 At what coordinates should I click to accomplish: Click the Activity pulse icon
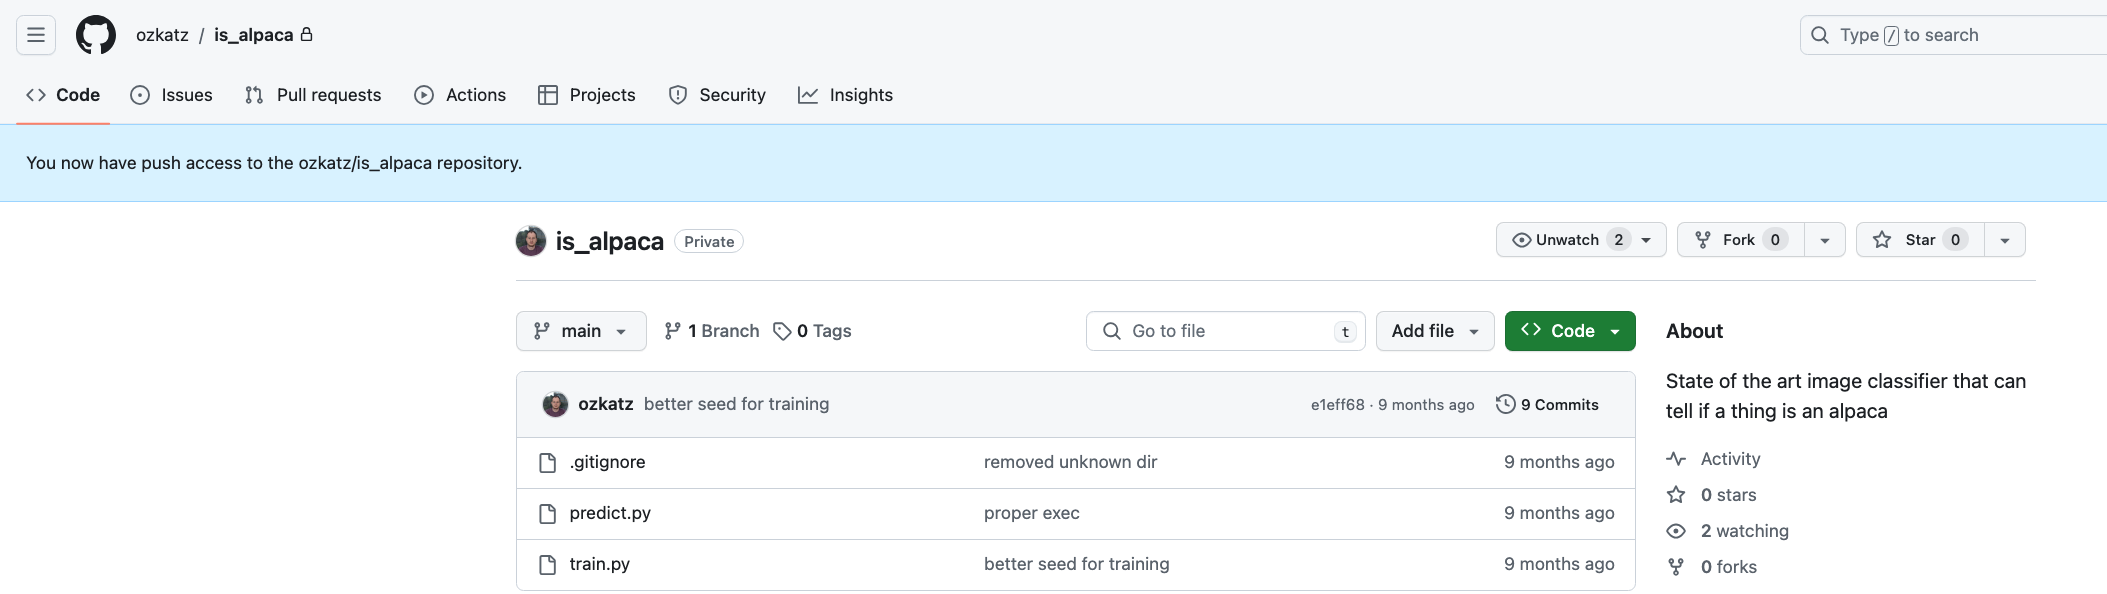coord(1676,459)
